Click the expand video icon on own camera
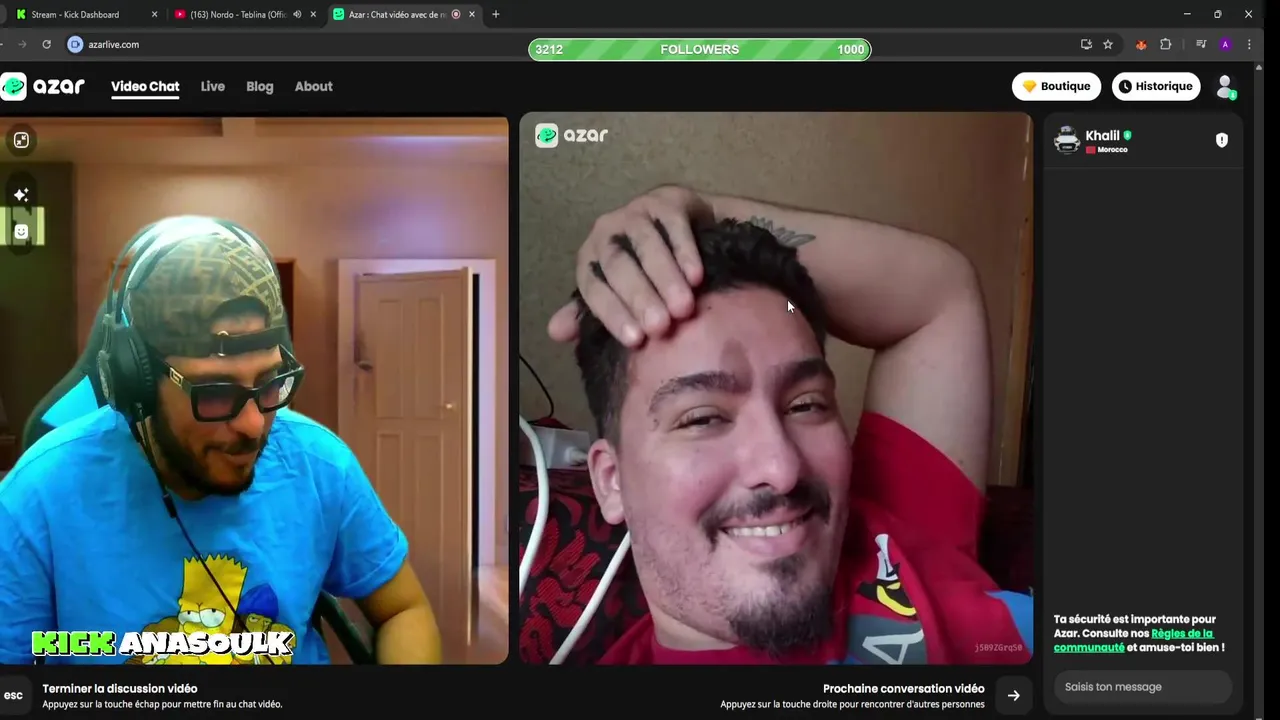1280x720 pixels. tap(21, 140)
